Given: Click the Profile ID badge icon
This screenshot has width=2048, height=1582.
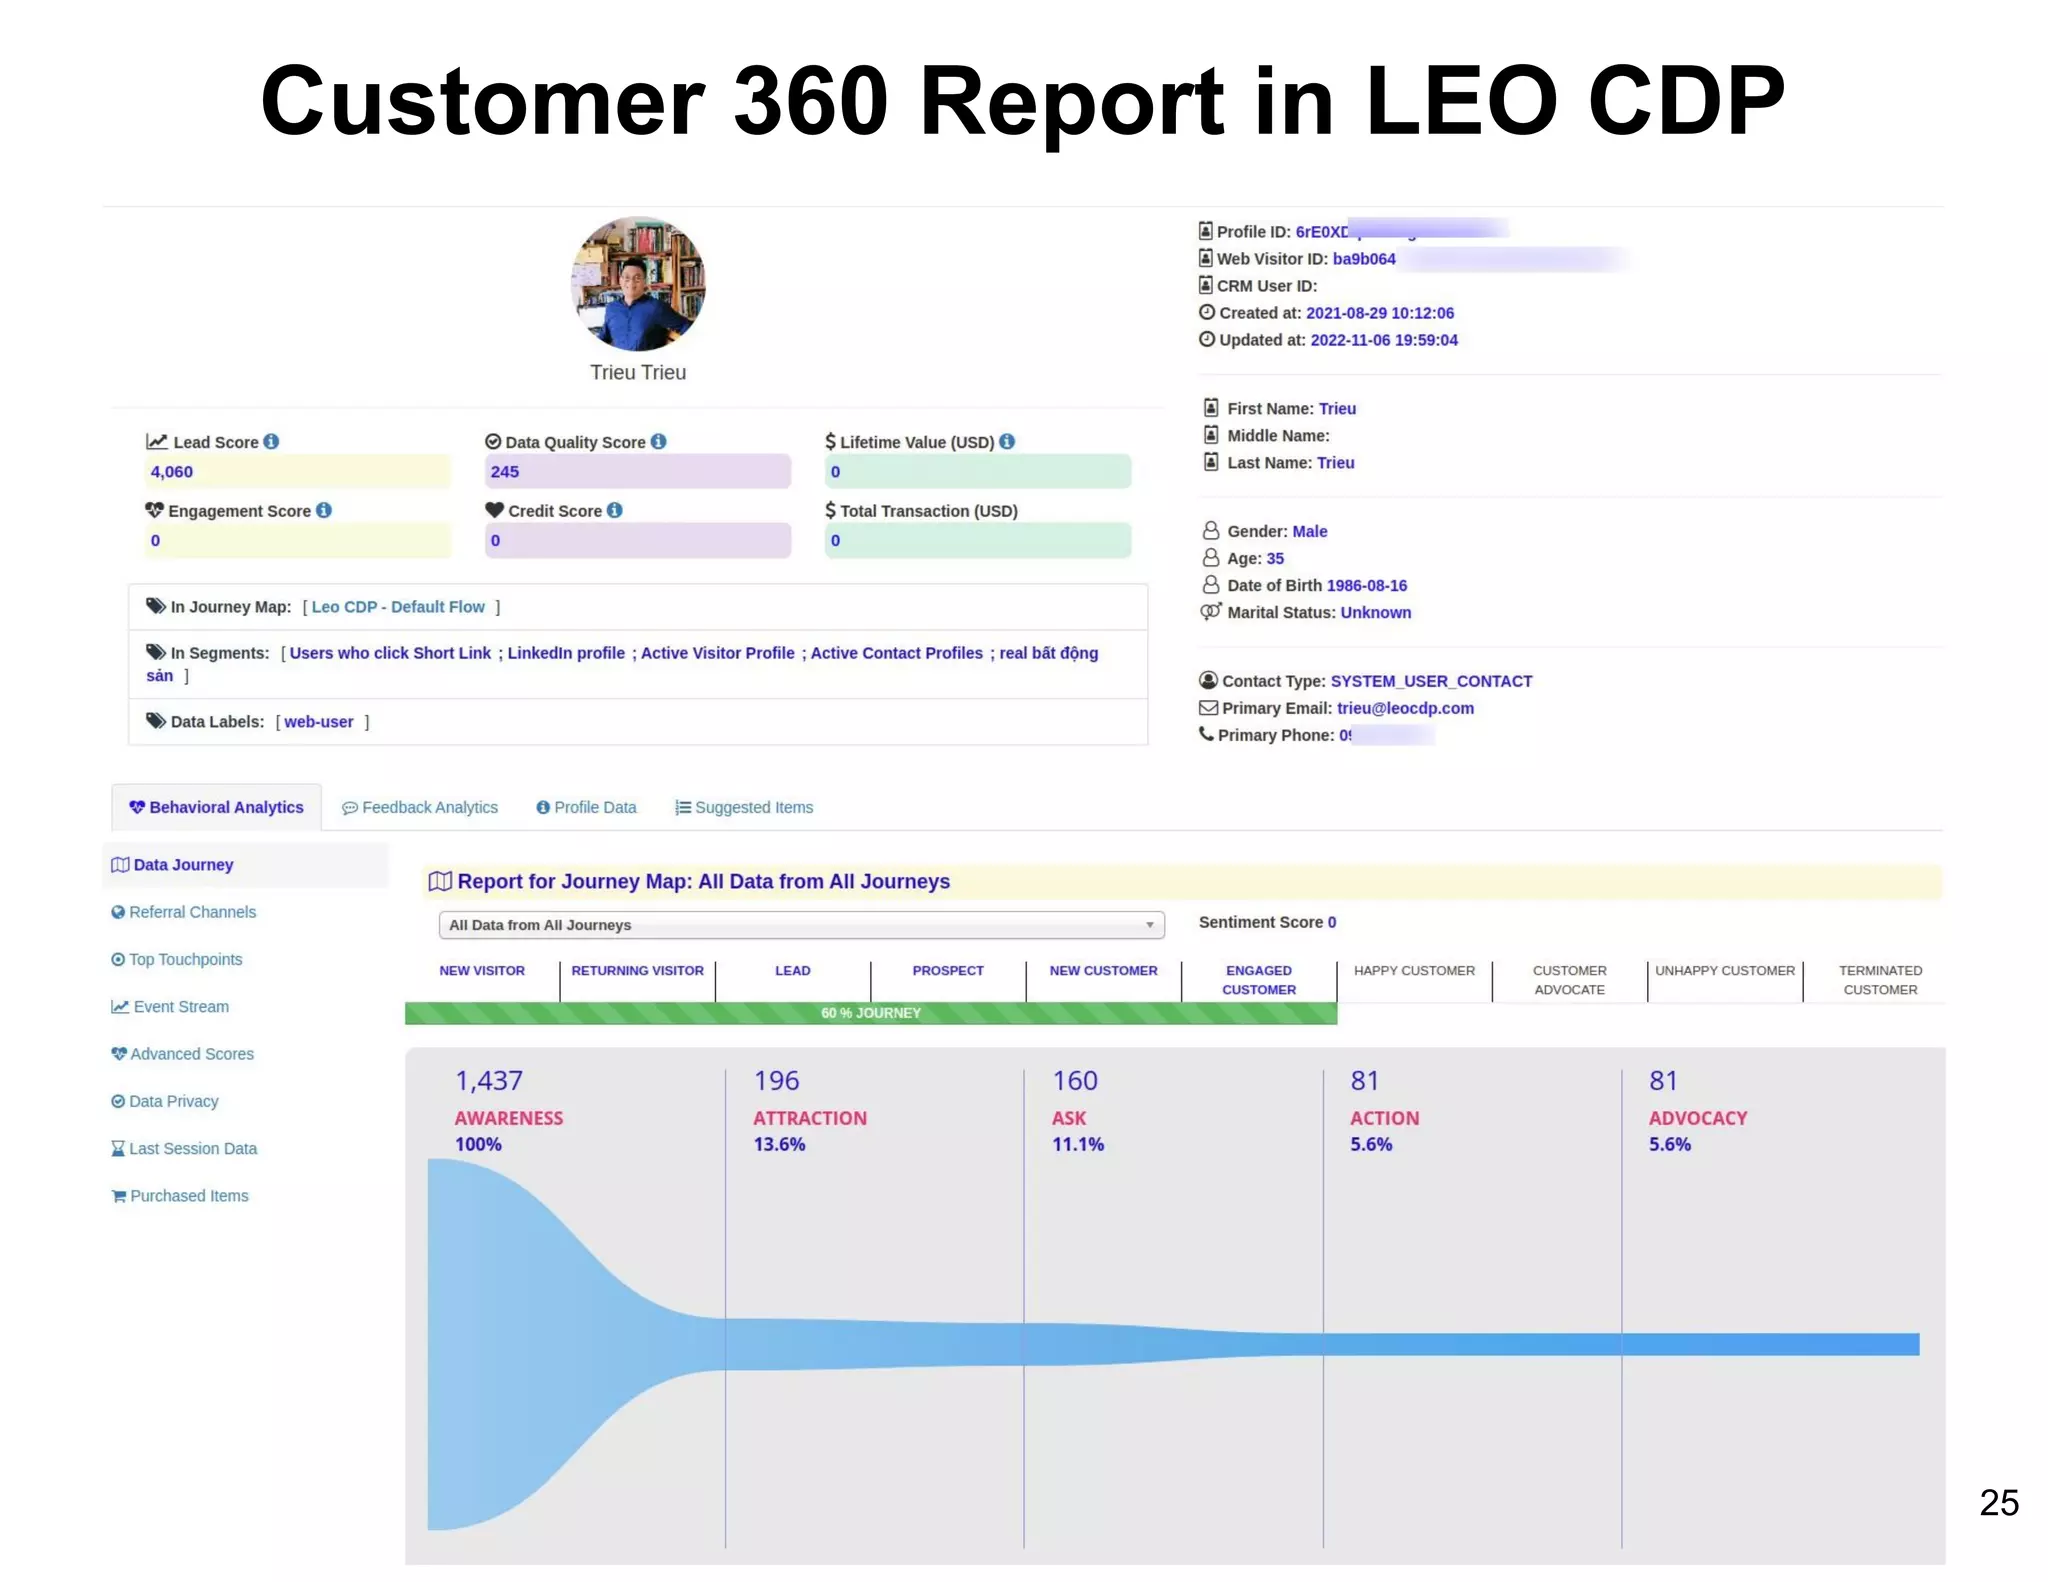Looking at the screenshot, I should coord(1206,231).
